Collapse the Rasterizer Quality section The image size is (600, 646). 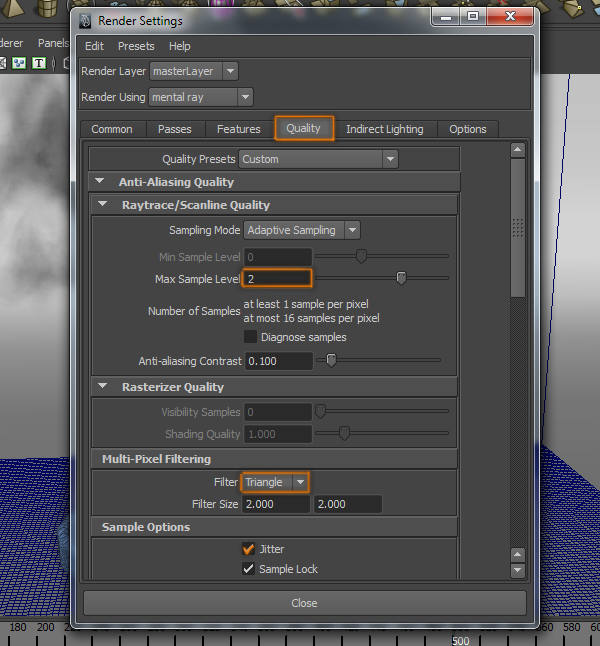104,387
